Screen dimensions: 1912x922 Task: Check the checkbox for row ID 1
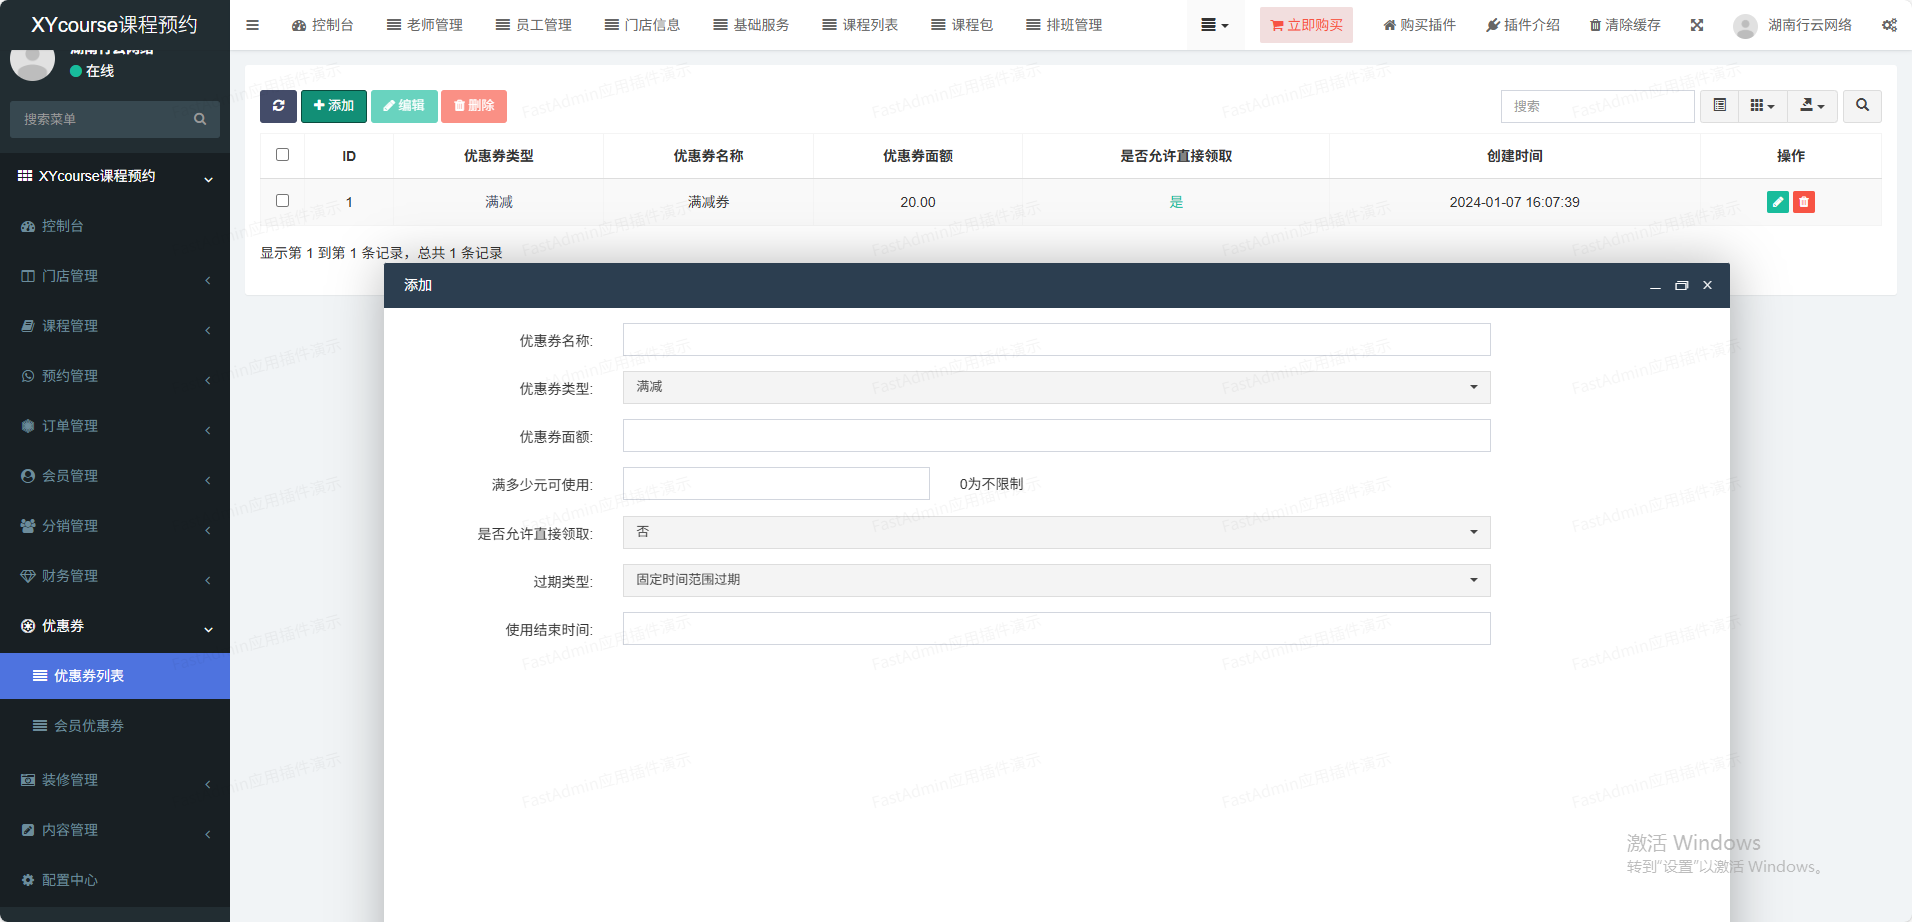click(282, 201)
